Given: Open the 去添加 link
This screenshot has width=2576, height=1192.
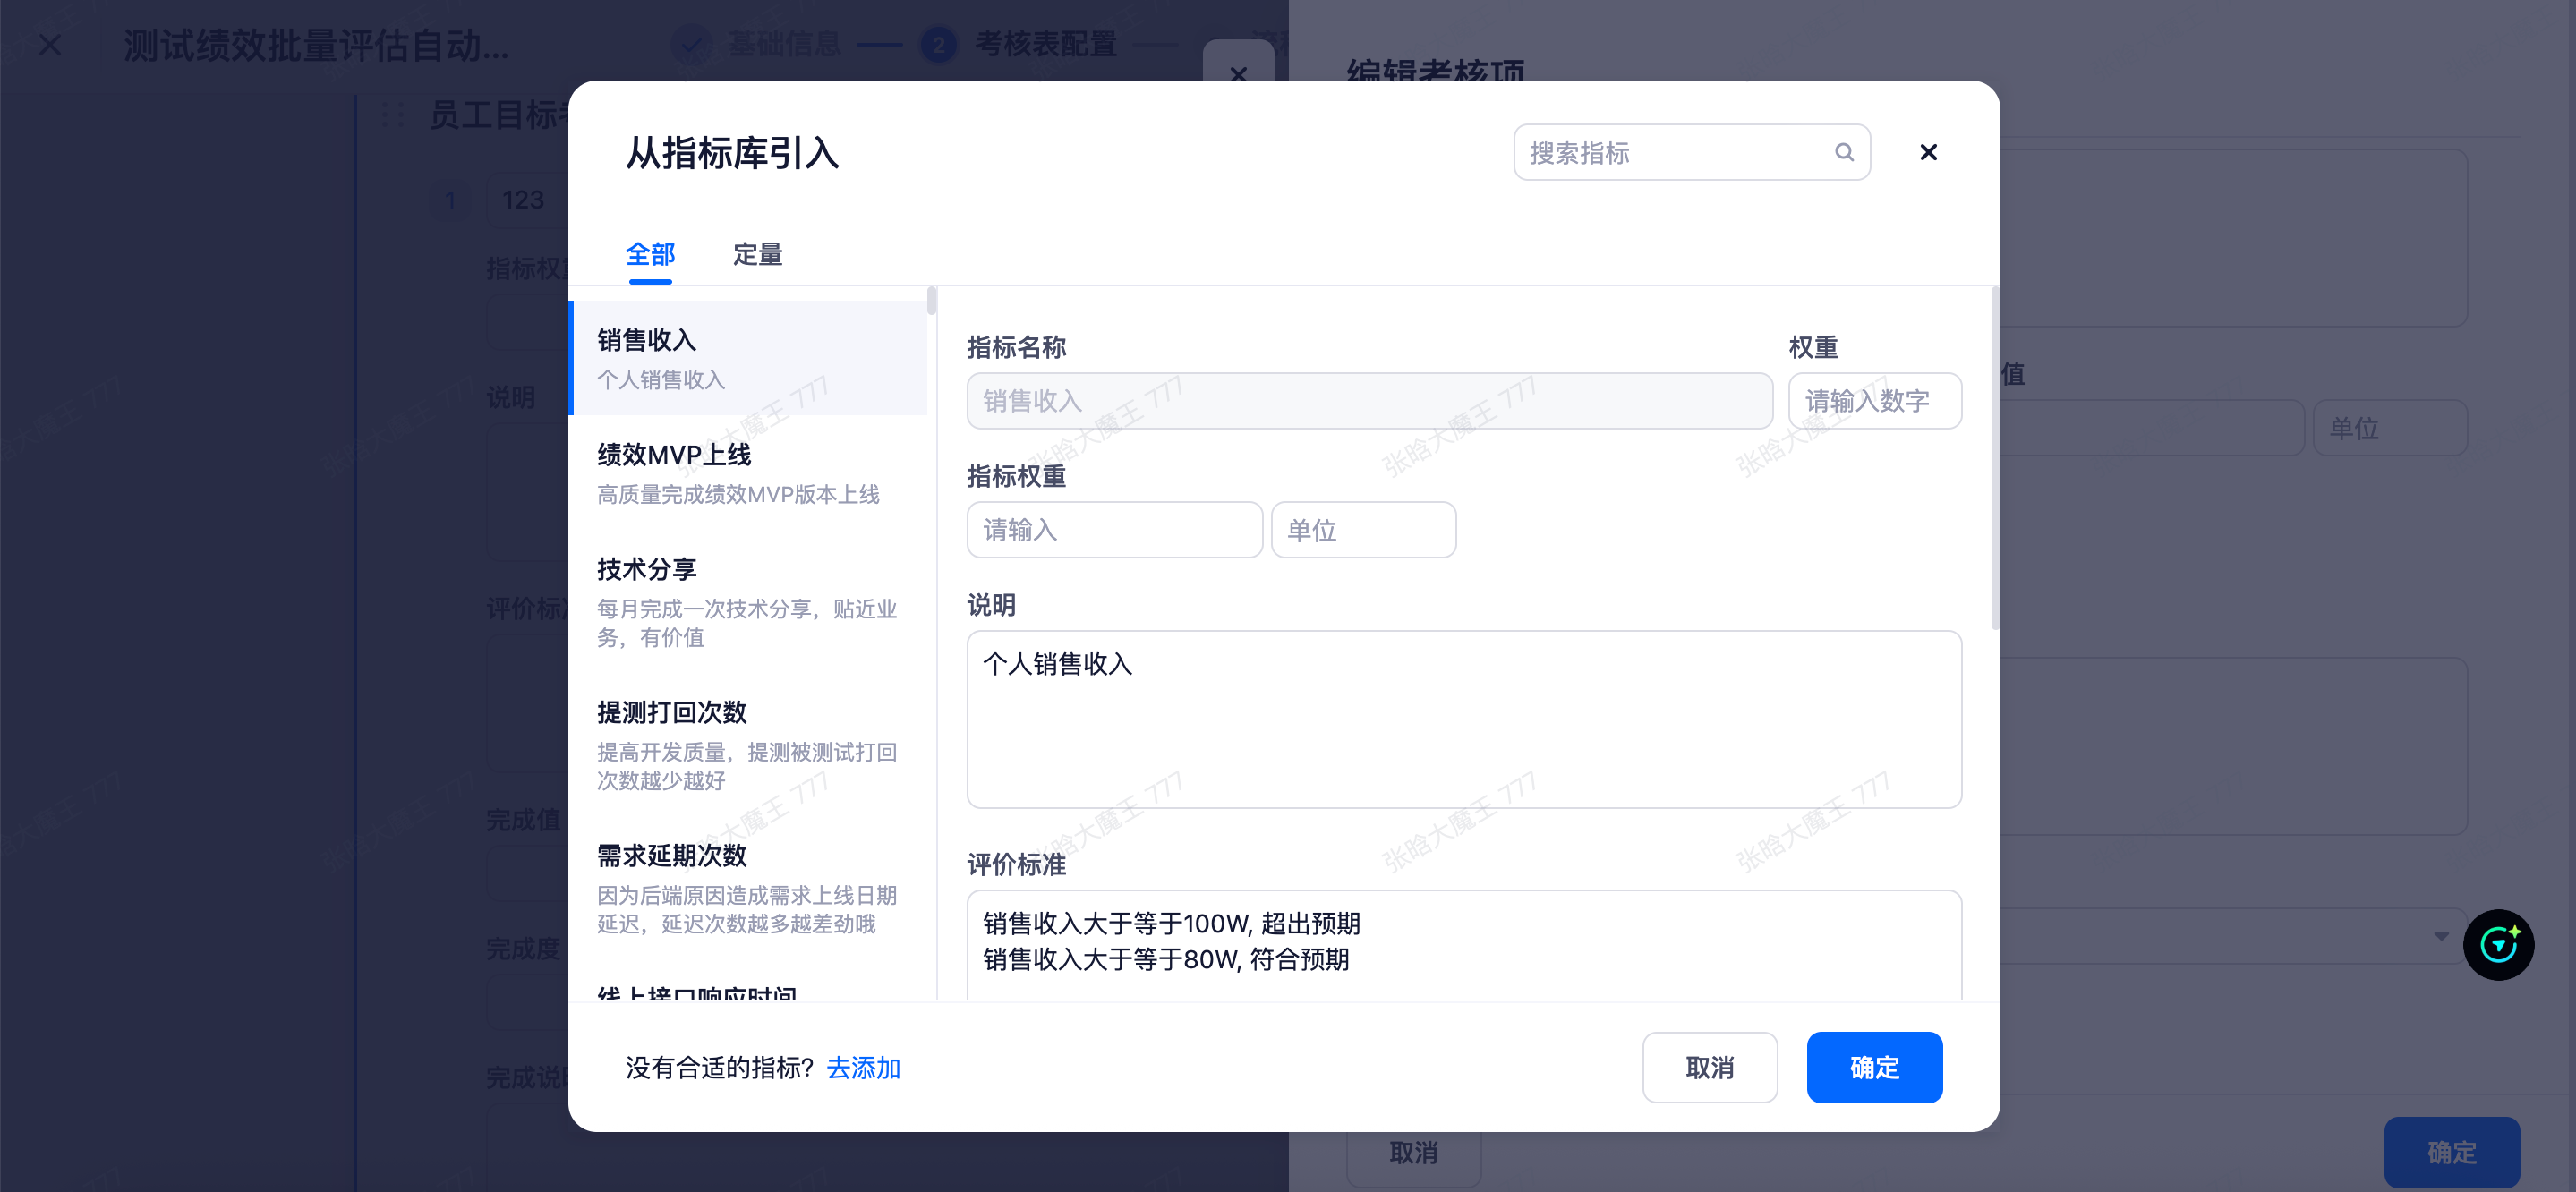Looking at the screenshot, I should click(863, 1068).
